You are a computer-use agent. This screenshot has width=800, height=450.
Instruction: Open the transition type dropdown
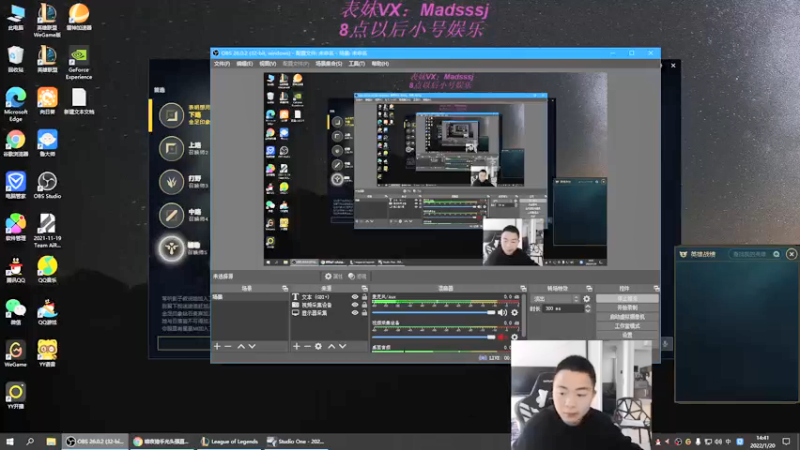point(556,299)
